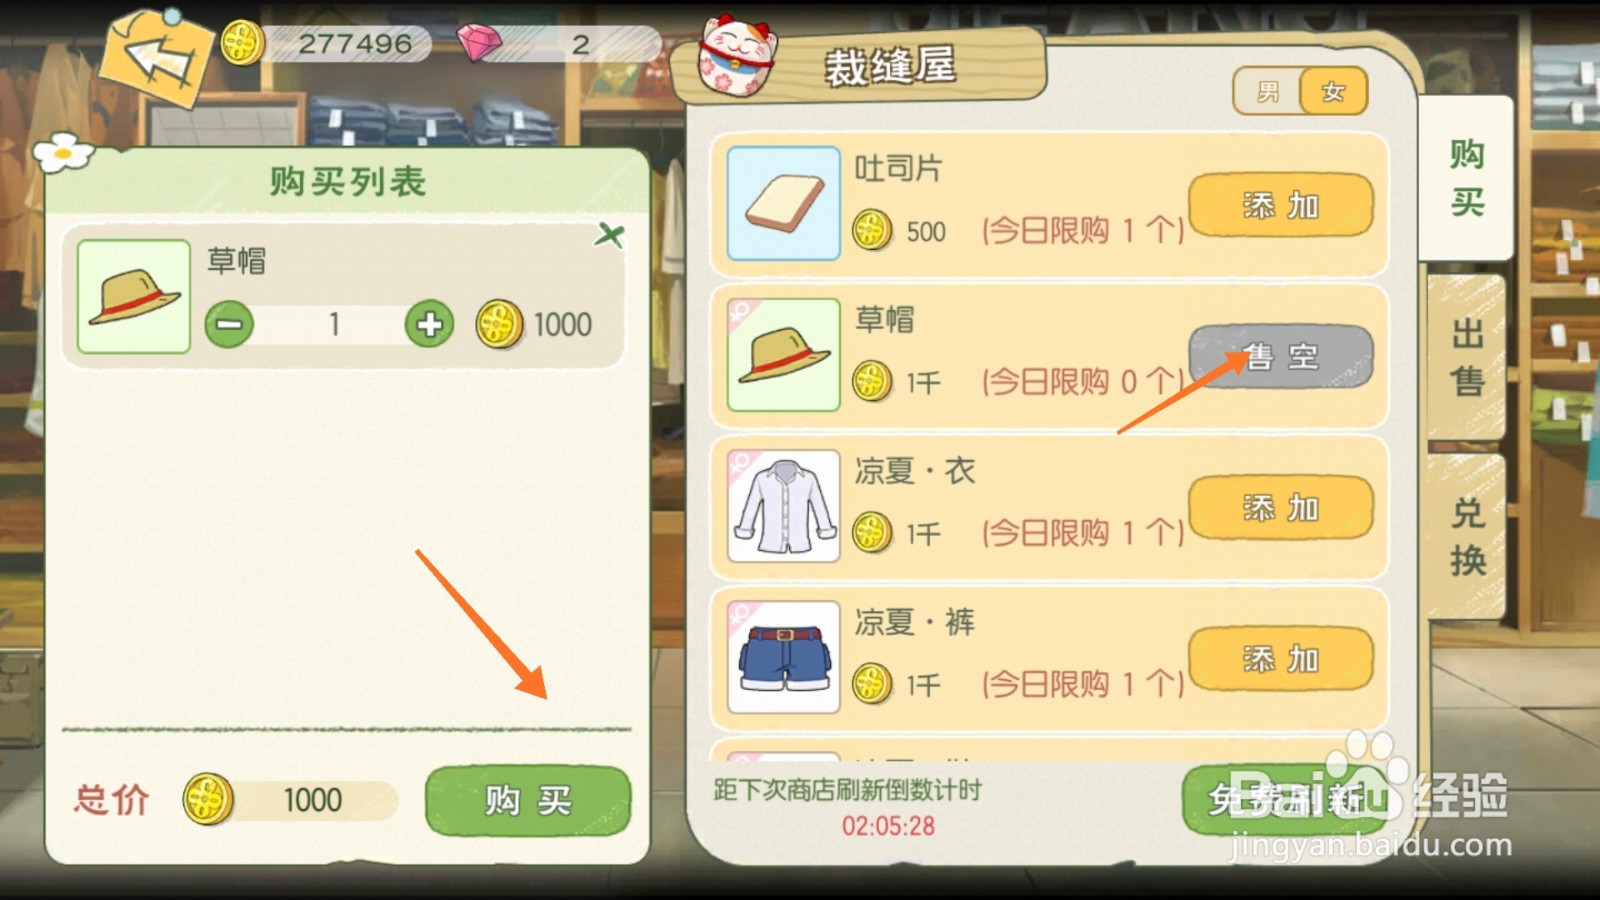This screenshot has height=900, width=1600.
Task: Click the 免费刷新 refresh button
Action: pyautogui.click(x=1285, y=800)
